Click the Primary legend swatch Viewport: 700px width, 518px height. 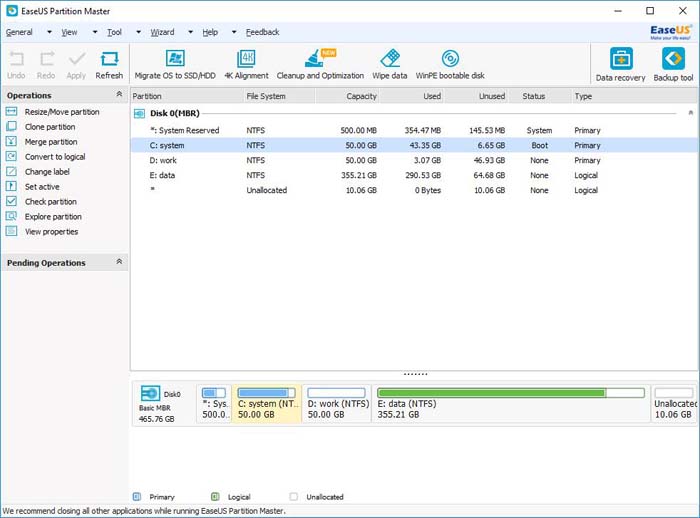tap(137, 497)
